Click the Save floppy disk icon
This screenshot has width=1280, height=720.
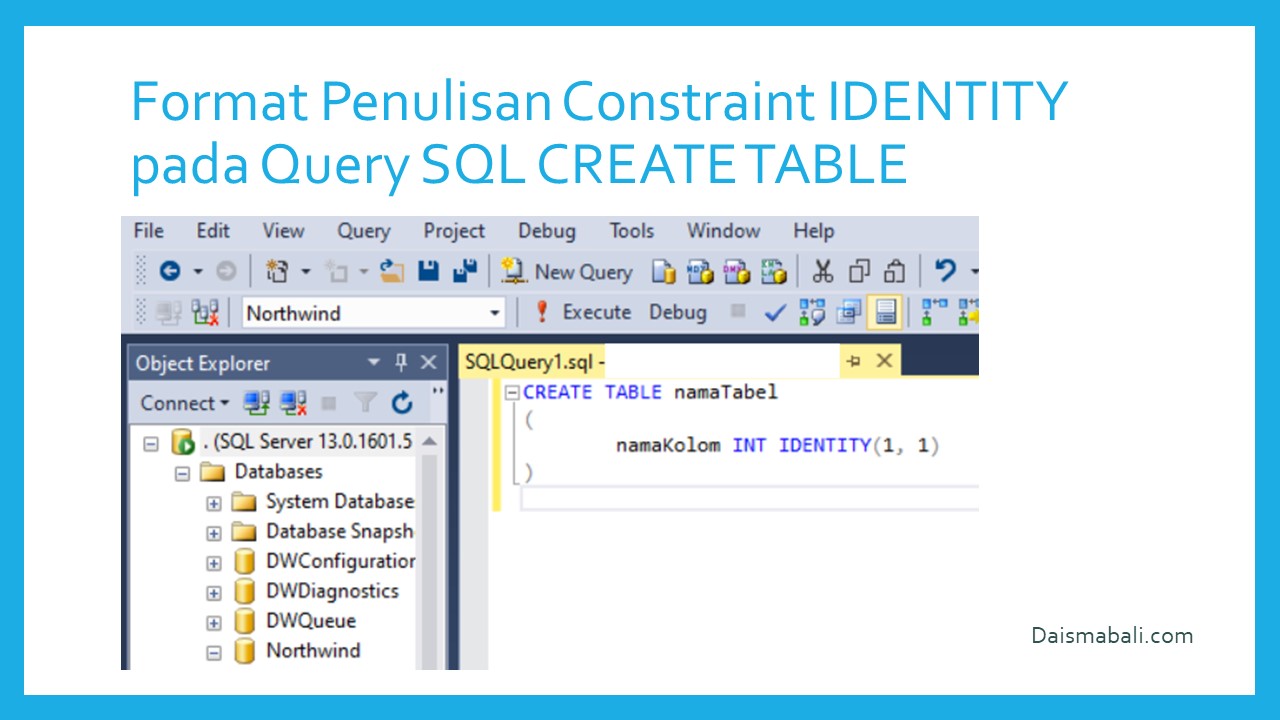(429, 271)
